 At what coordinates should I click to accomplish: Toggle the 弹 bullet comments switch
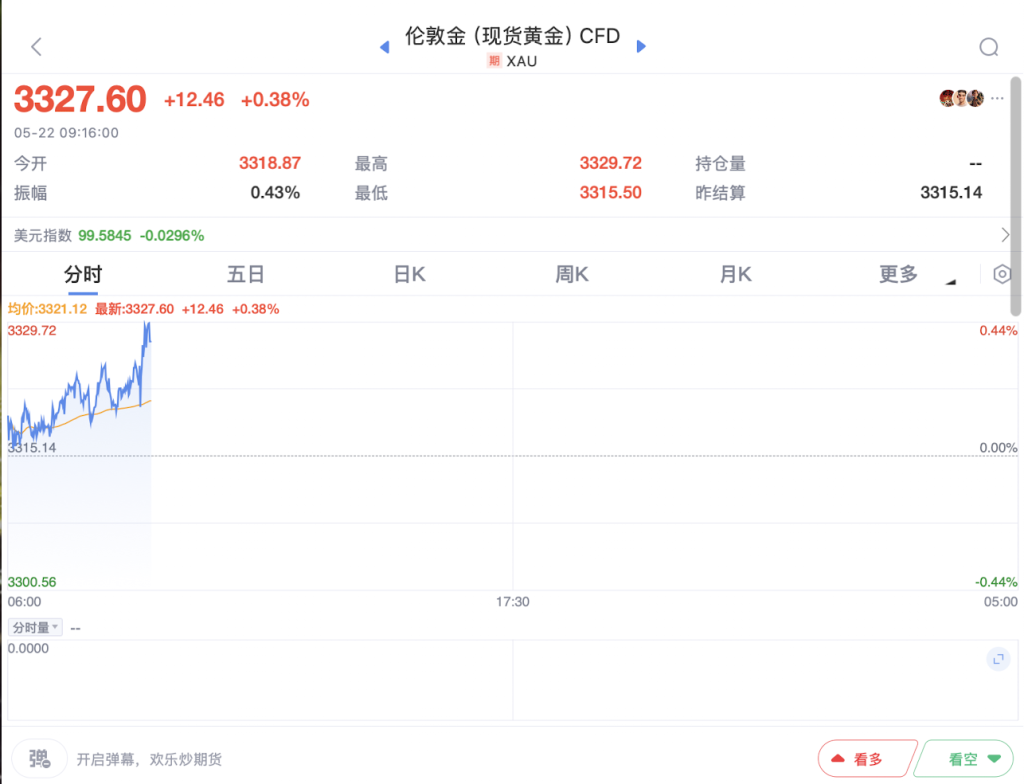coord(40,758)
